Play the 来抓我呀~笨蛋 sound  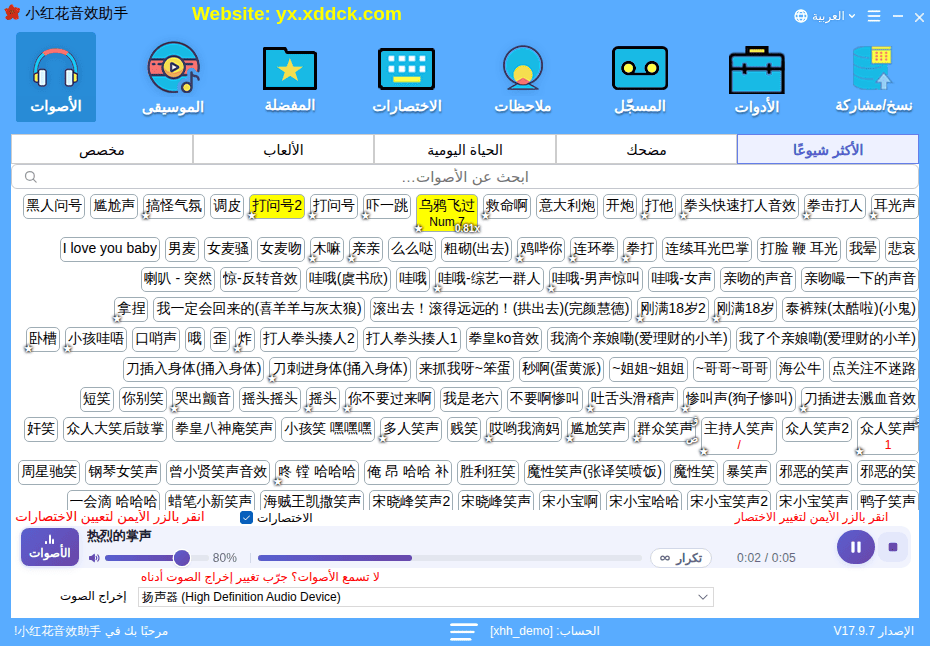tap(464, 369)
